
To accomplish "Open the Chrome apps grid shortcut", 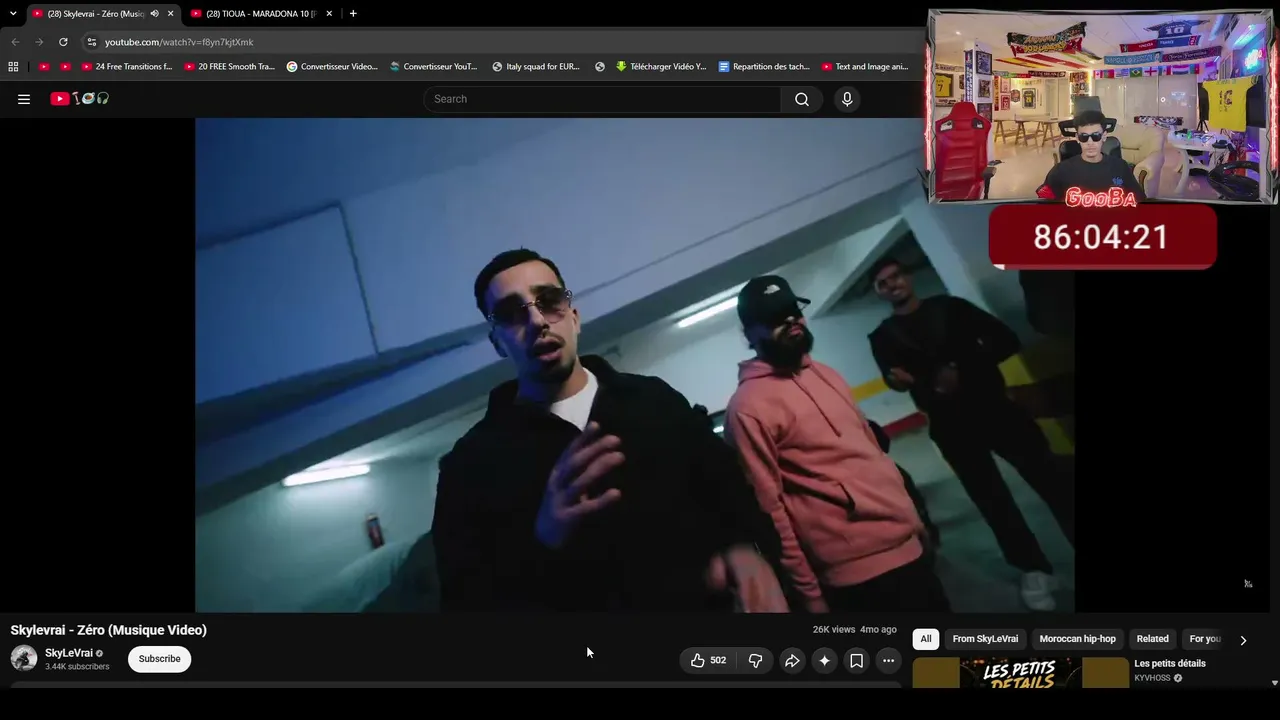I will (x=13, y=67).
